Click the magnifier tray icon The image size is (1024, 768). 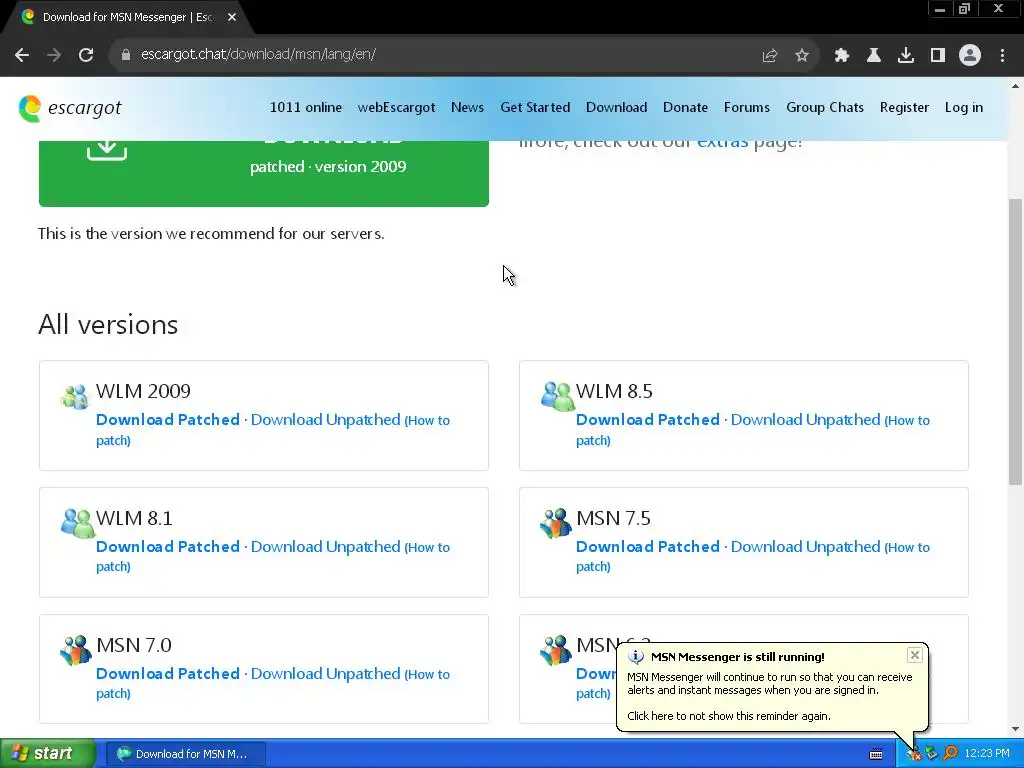[950, 754]
